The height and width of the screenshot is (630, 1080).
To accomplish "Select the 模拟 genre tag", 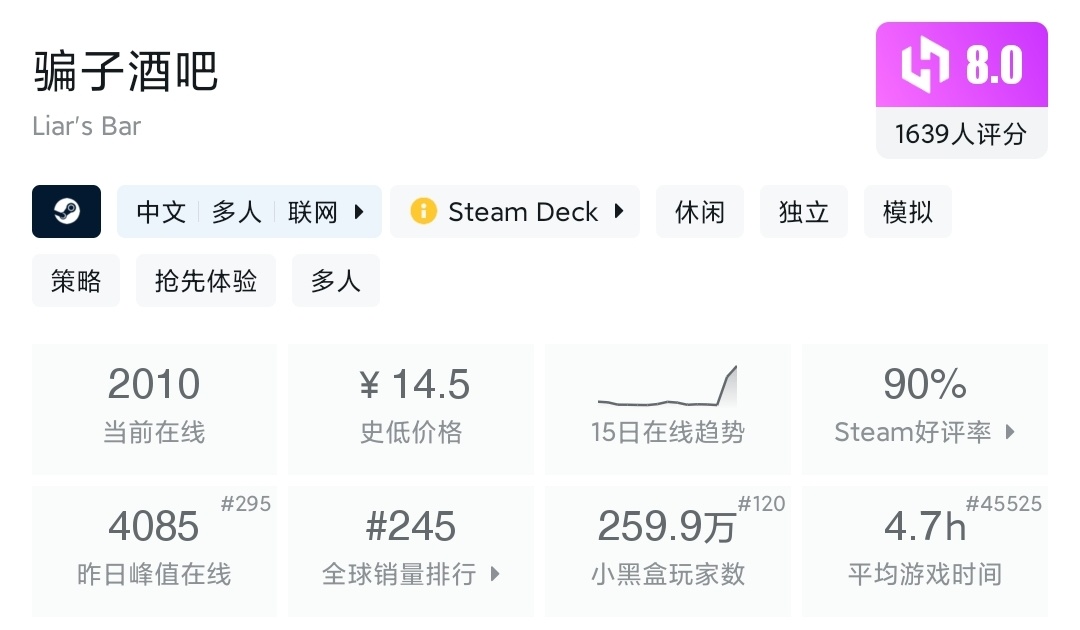I will pyautogui.click(x=908, y=212).
